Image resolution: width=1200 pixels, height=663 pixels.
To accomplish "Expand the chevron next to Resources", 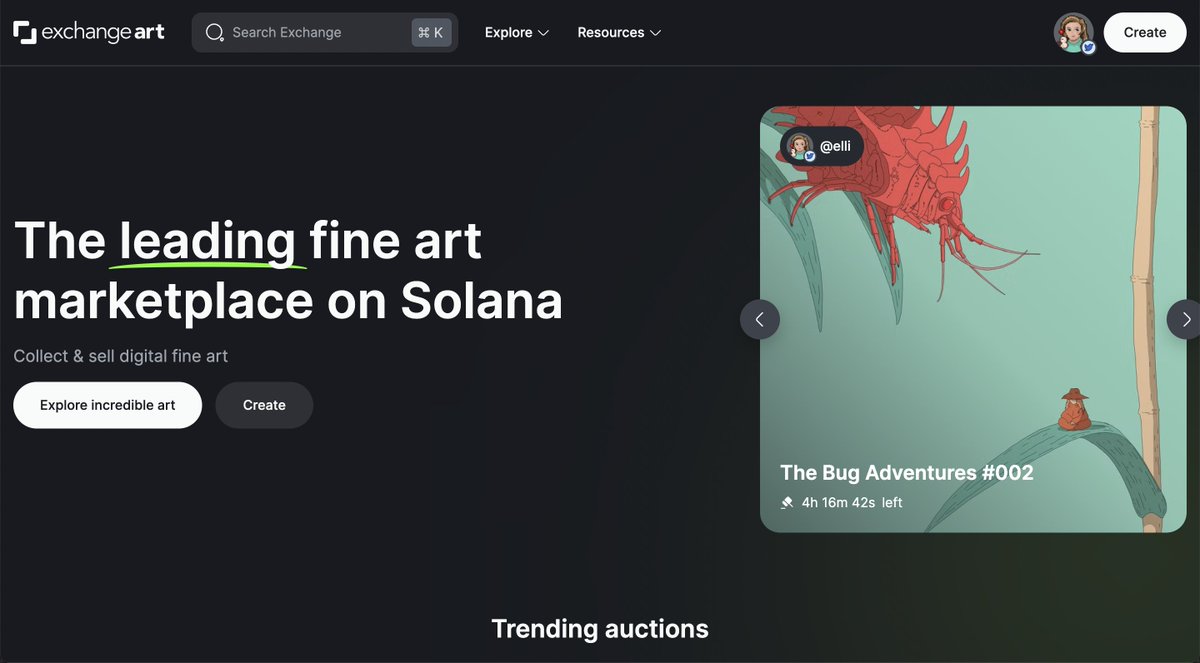I will [x=657, y=33].
